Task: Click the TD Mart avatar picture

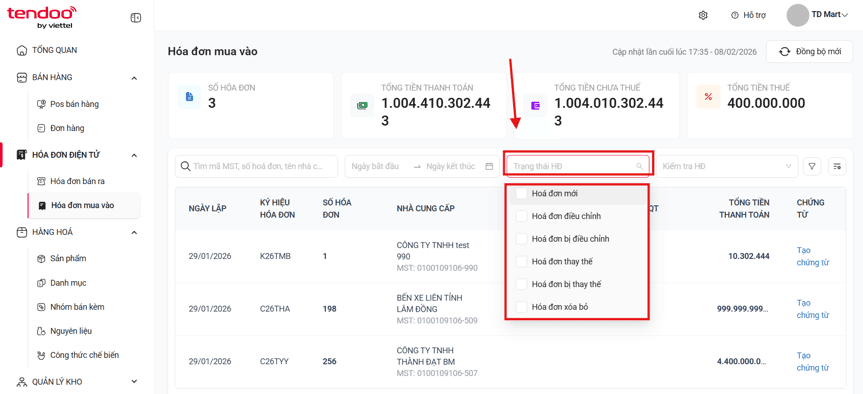Action: click(x=798, y=15)
